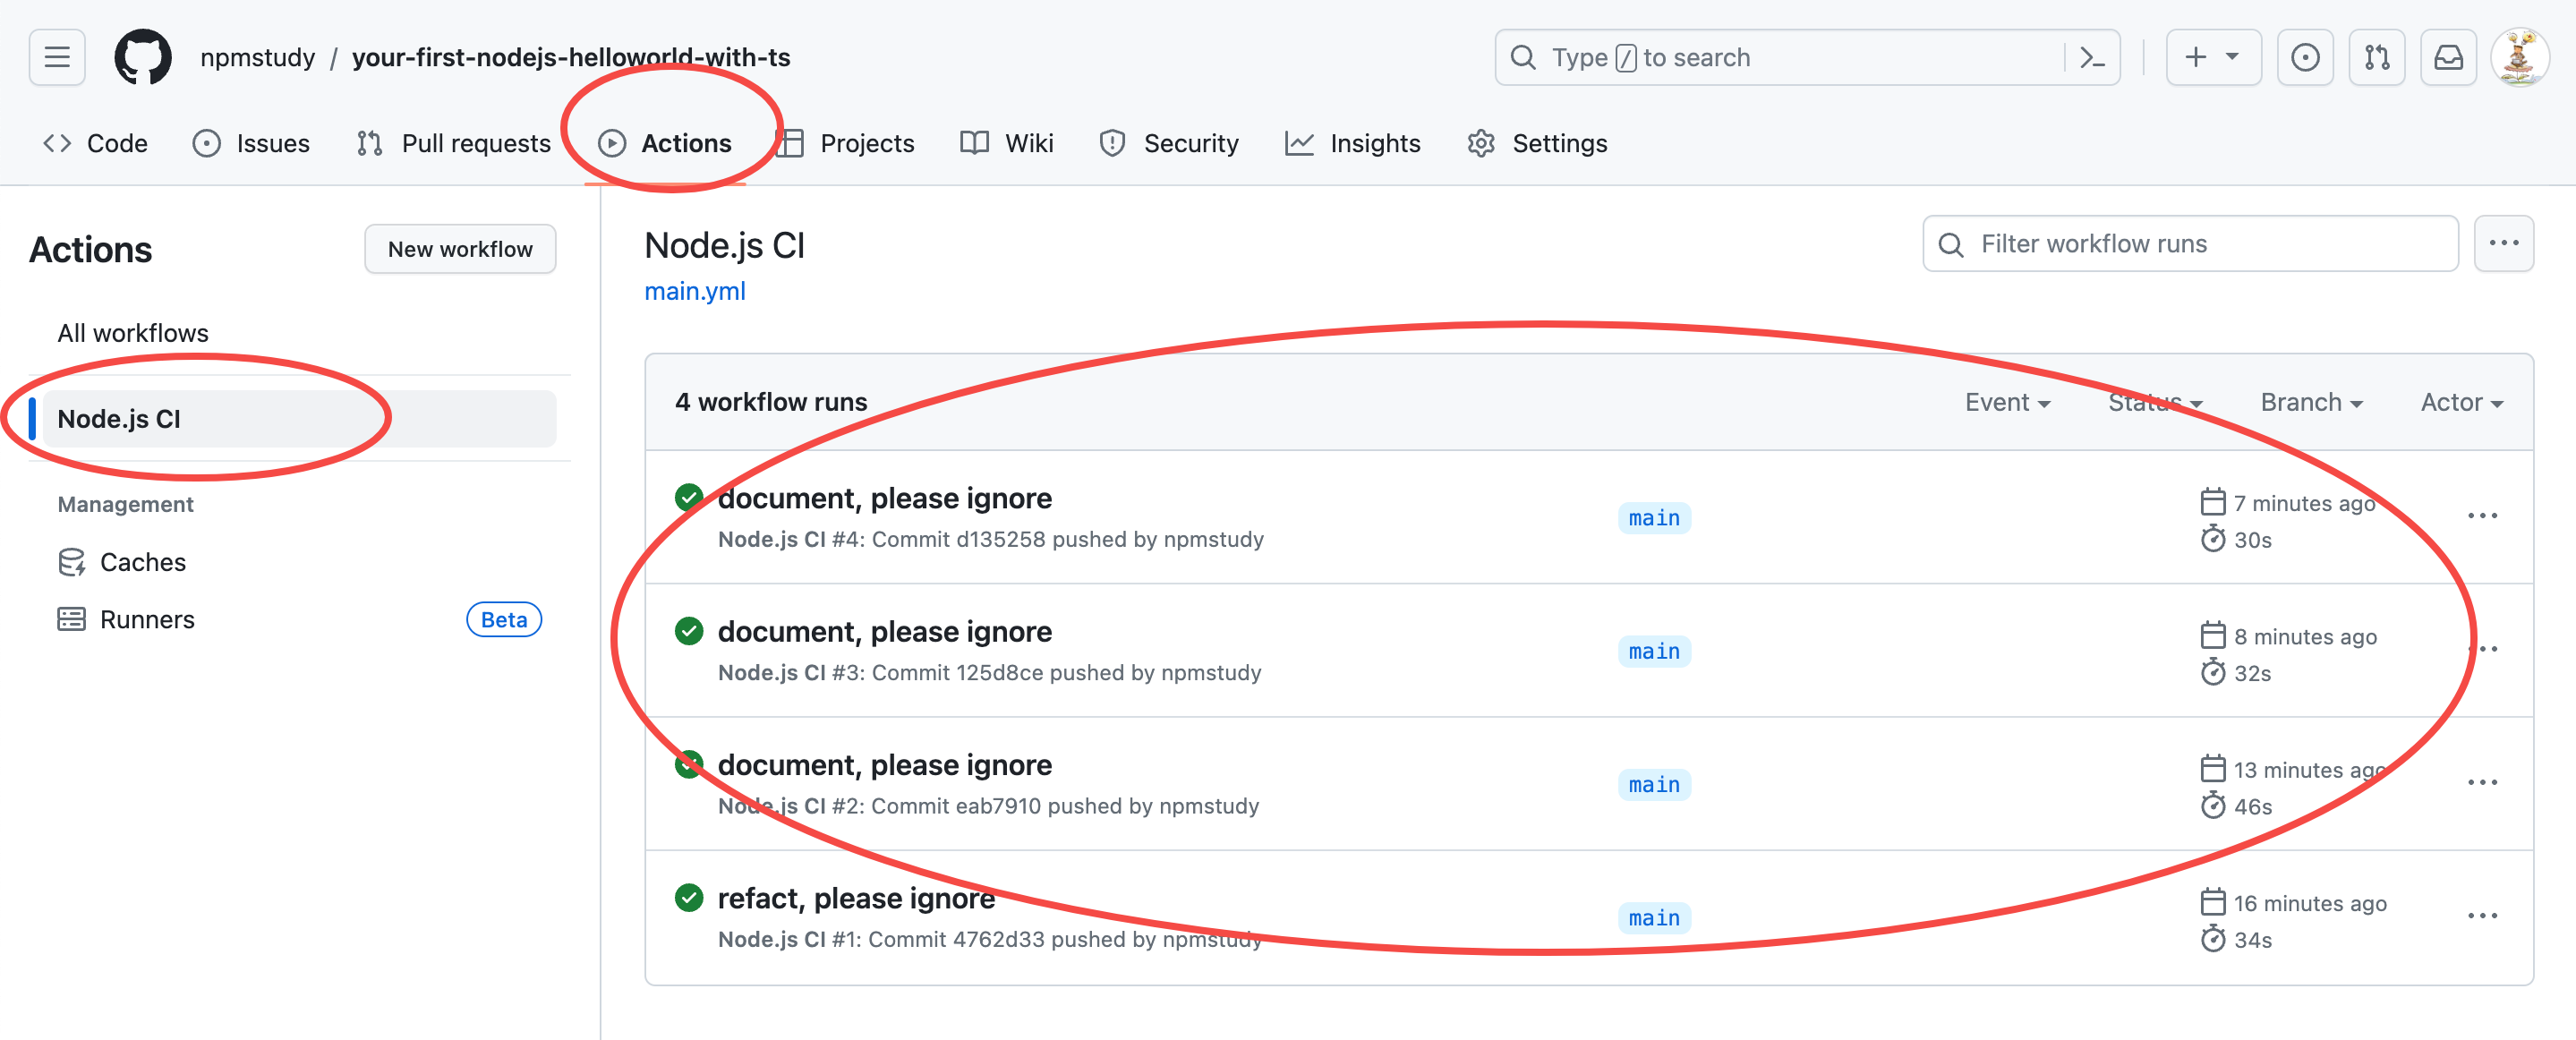This screenshot has height=1040, width=2576.
Task: Open run #1 refact, please ignore
Action: (x=856, y=898)
